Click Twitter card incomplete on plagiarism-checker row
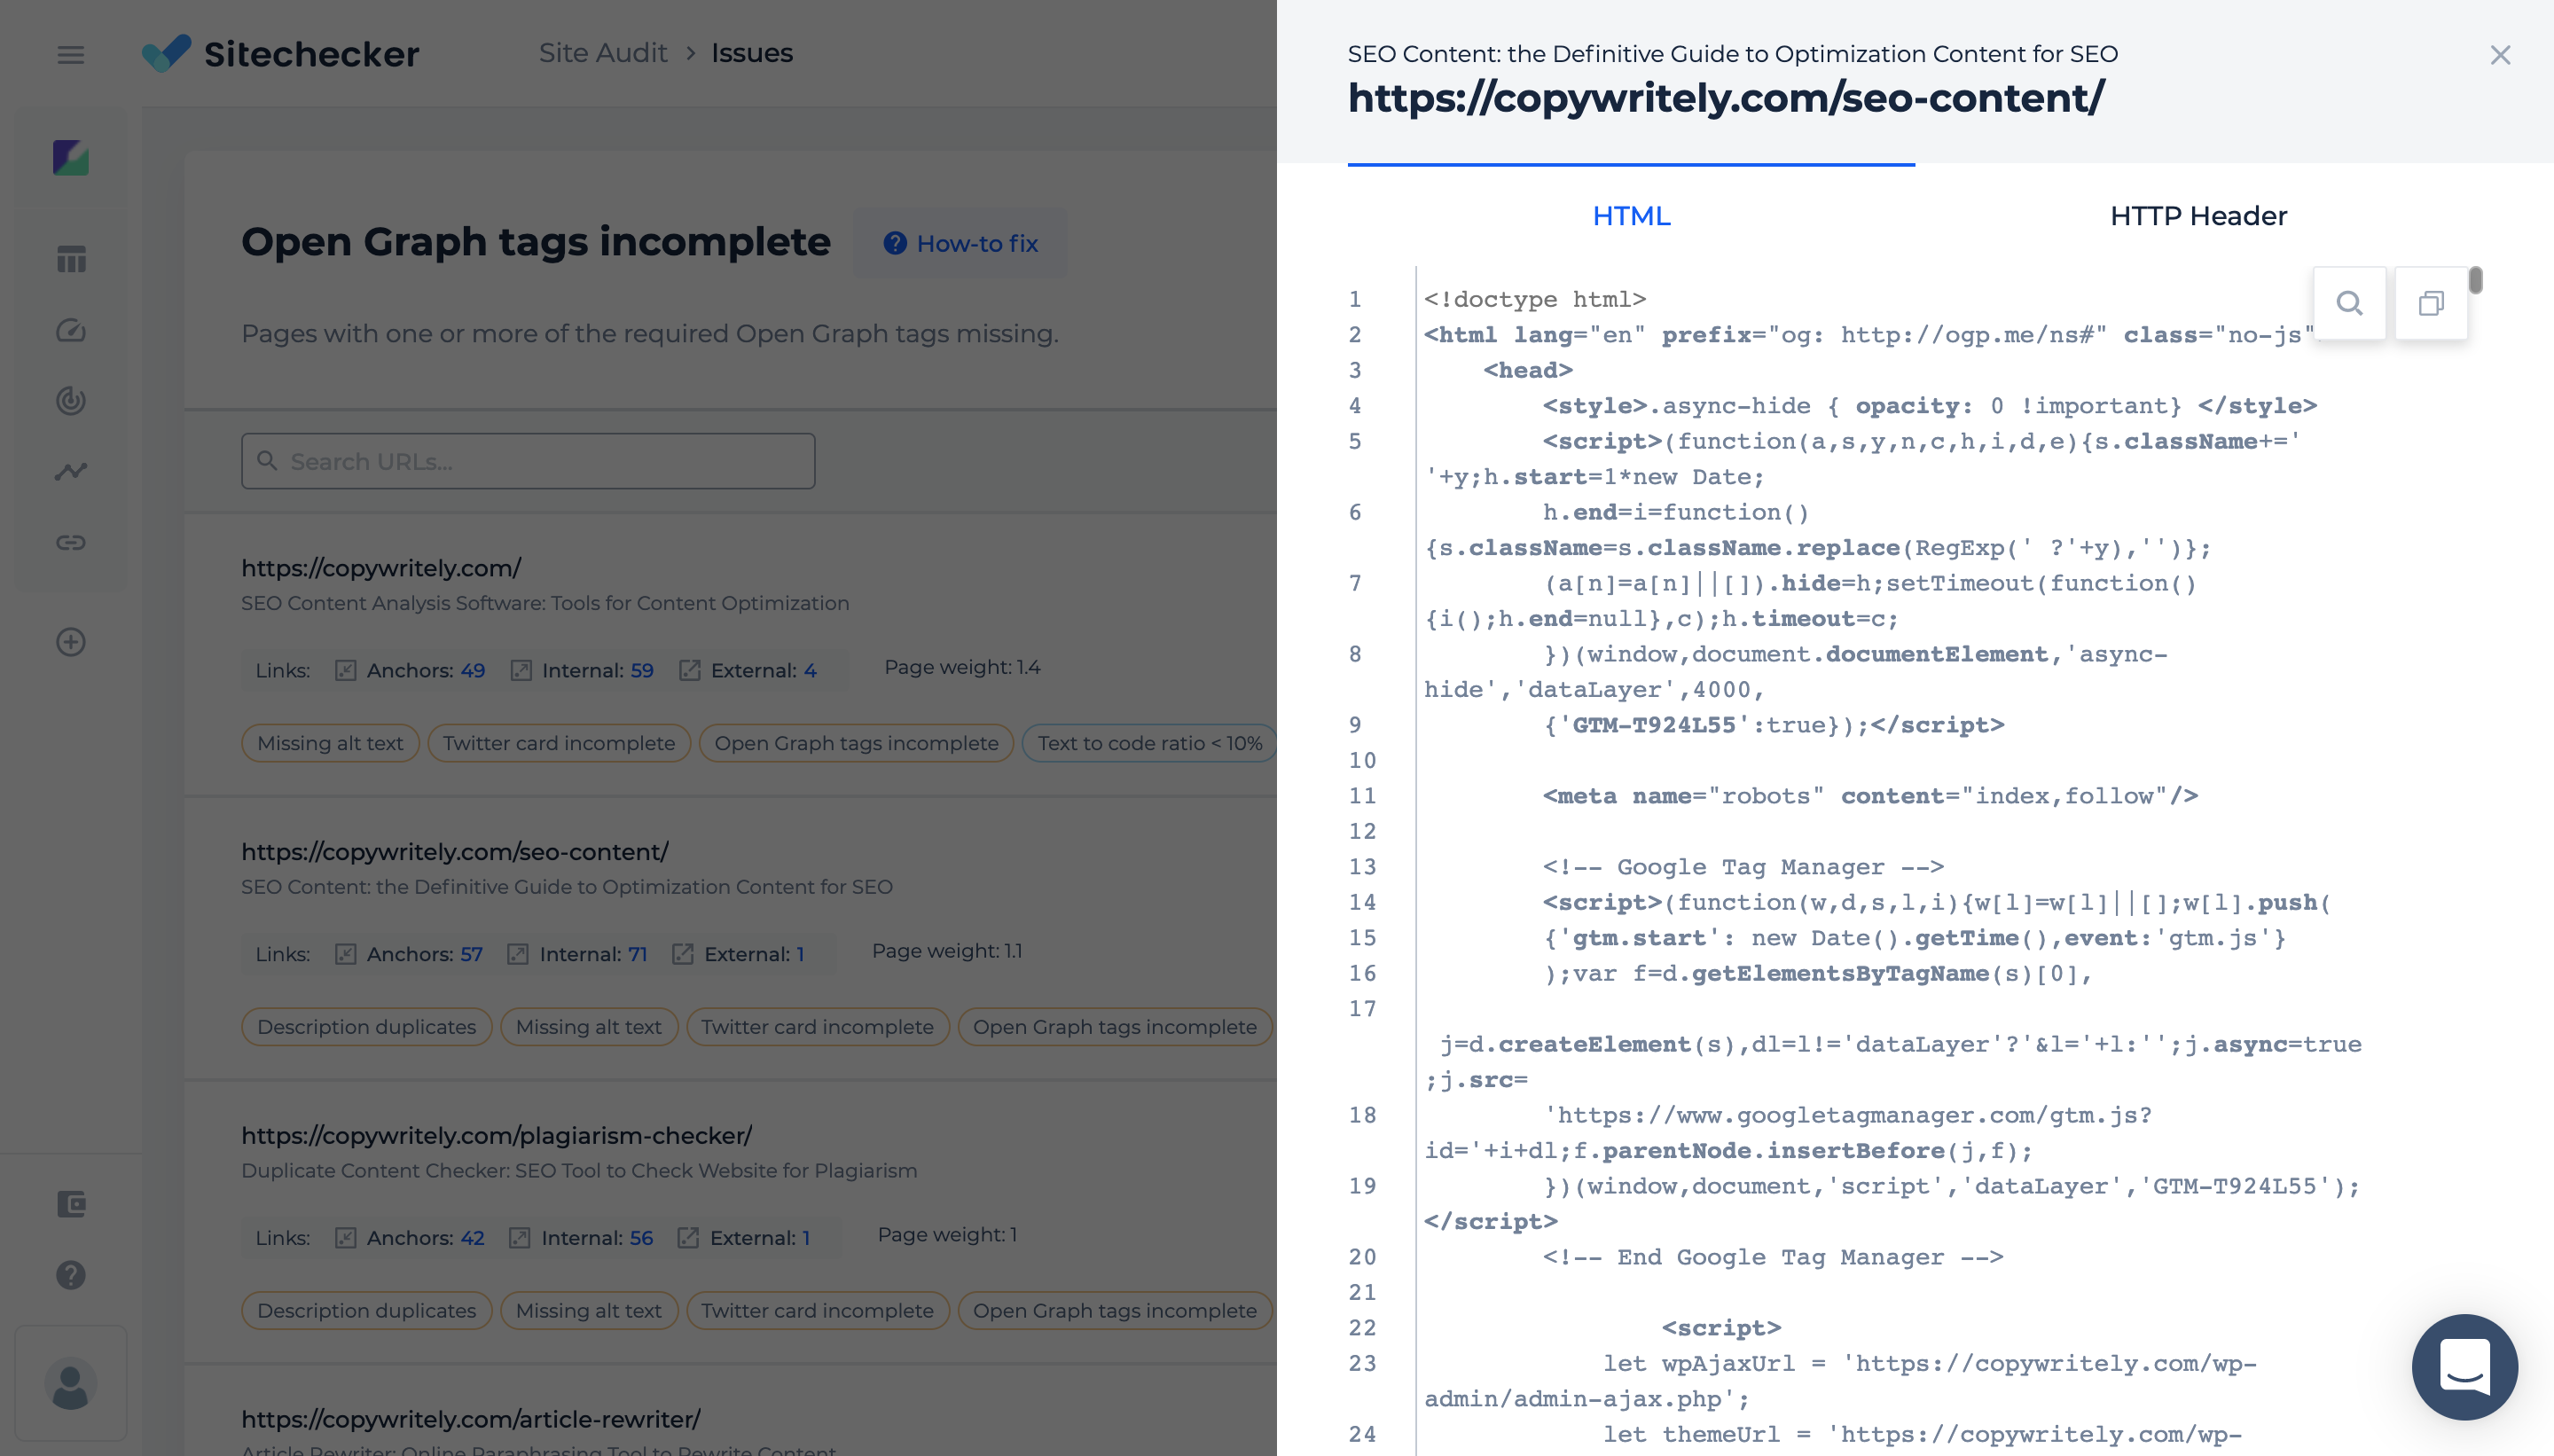Viewport: 2554px width, 1456px height. click(x=817, y=1310)
